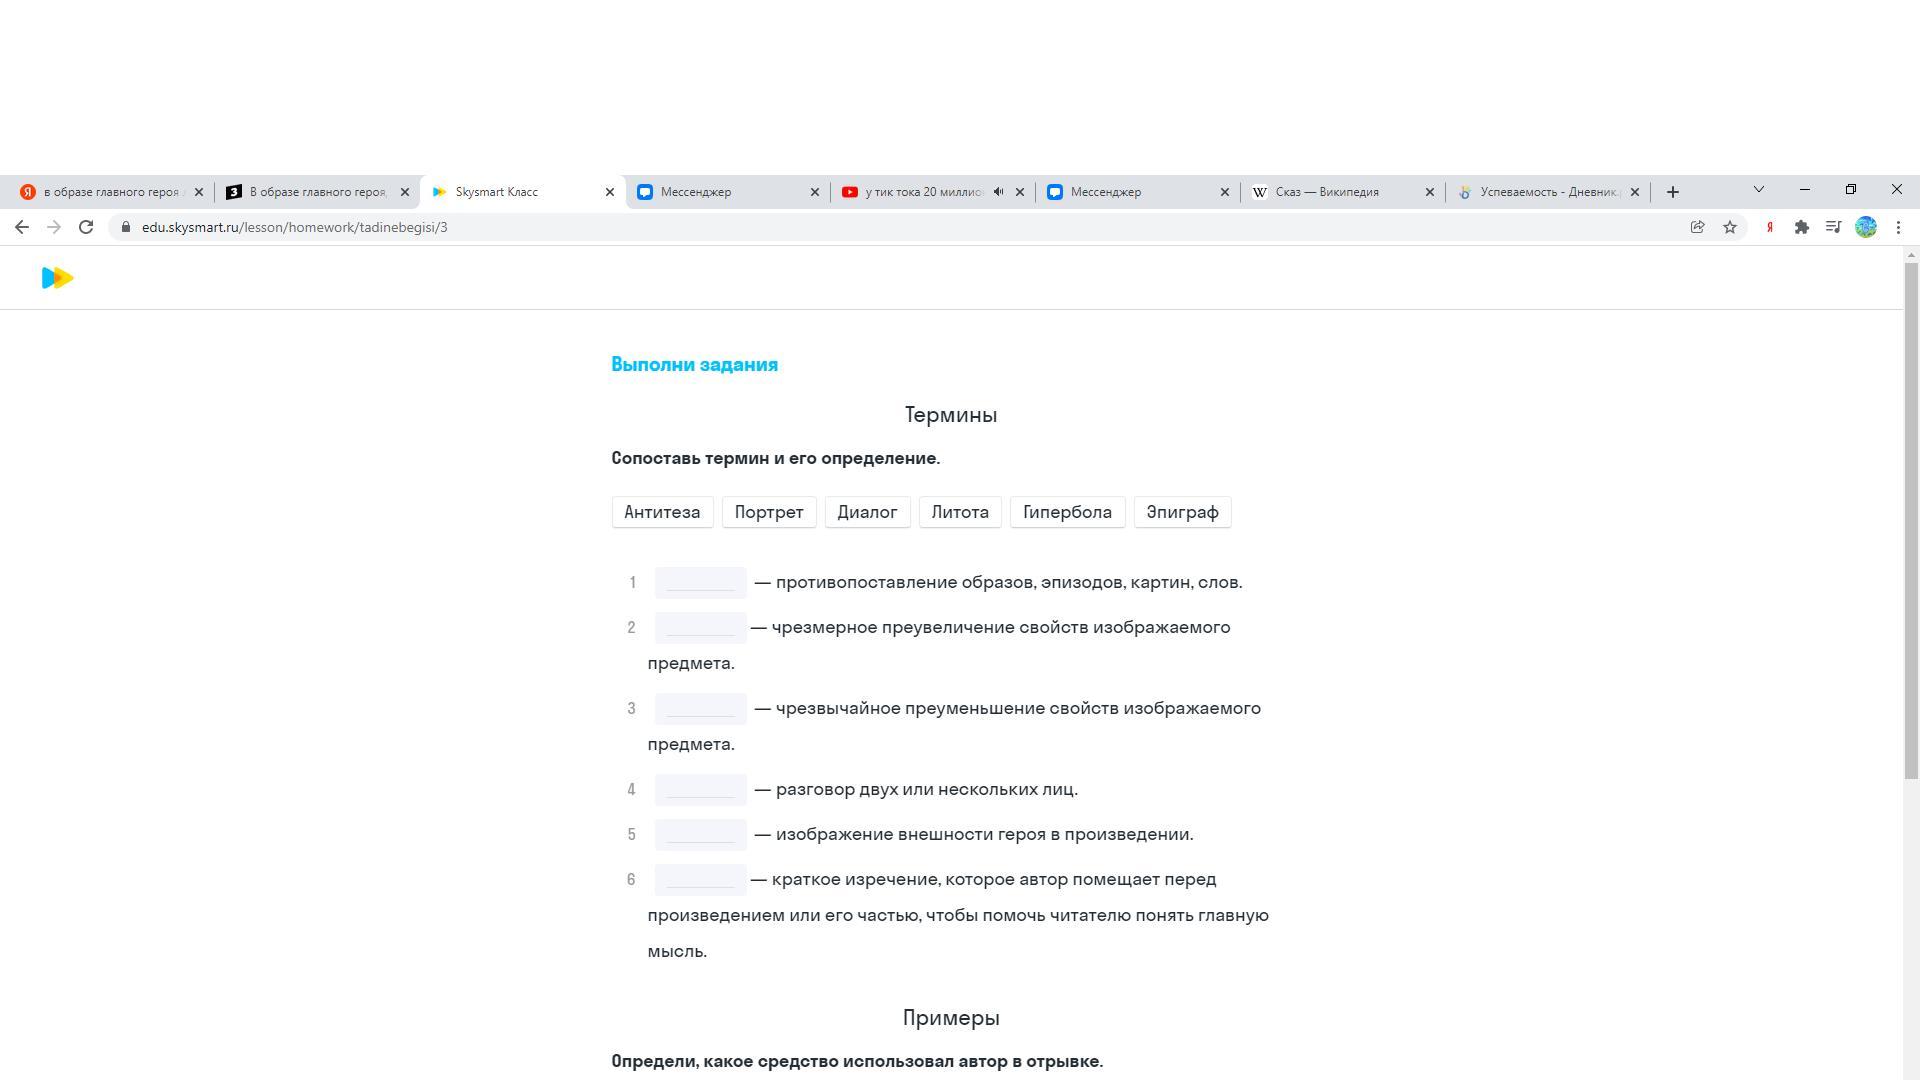Switch to the Yandex 'в образе главного героя' tab
The width and height of the screenshot is (1926, 1080).
click(x=111, y=192)
